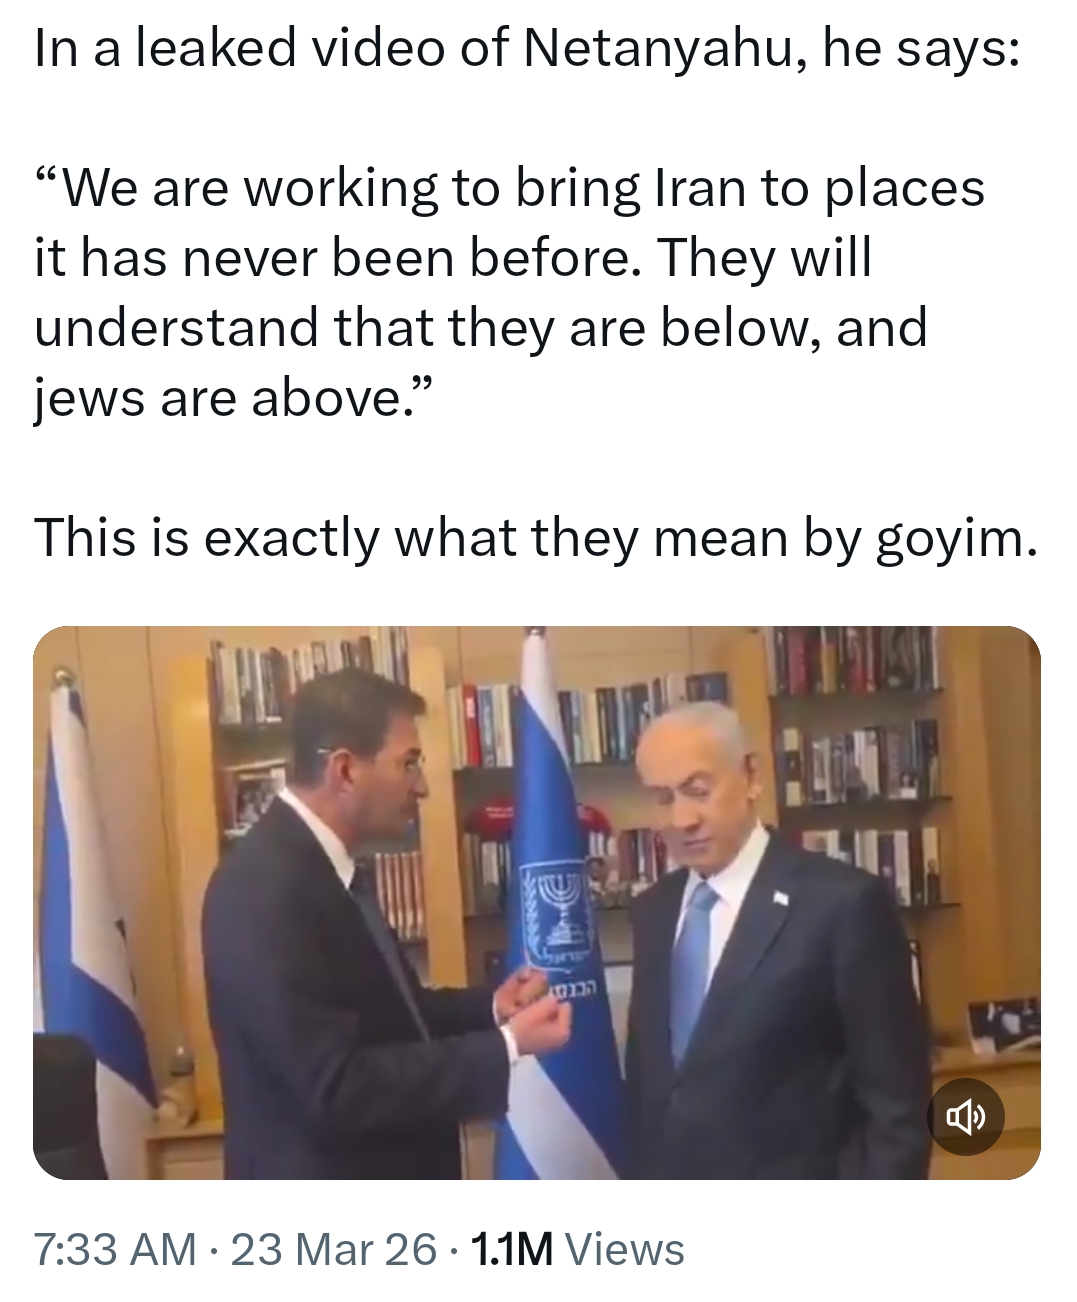1077x1302 pixels.
Task: Click the word "goyim" in the tweet
Action: coord(949,540)
